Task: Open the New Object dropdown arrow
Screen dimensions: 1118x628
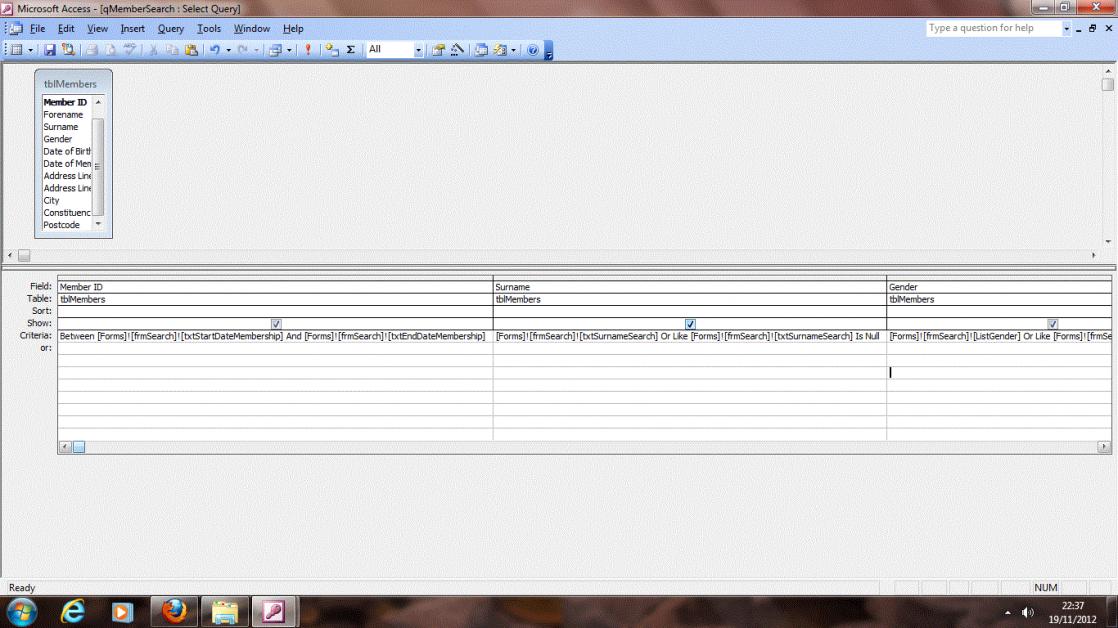Action: click(513, 50)
